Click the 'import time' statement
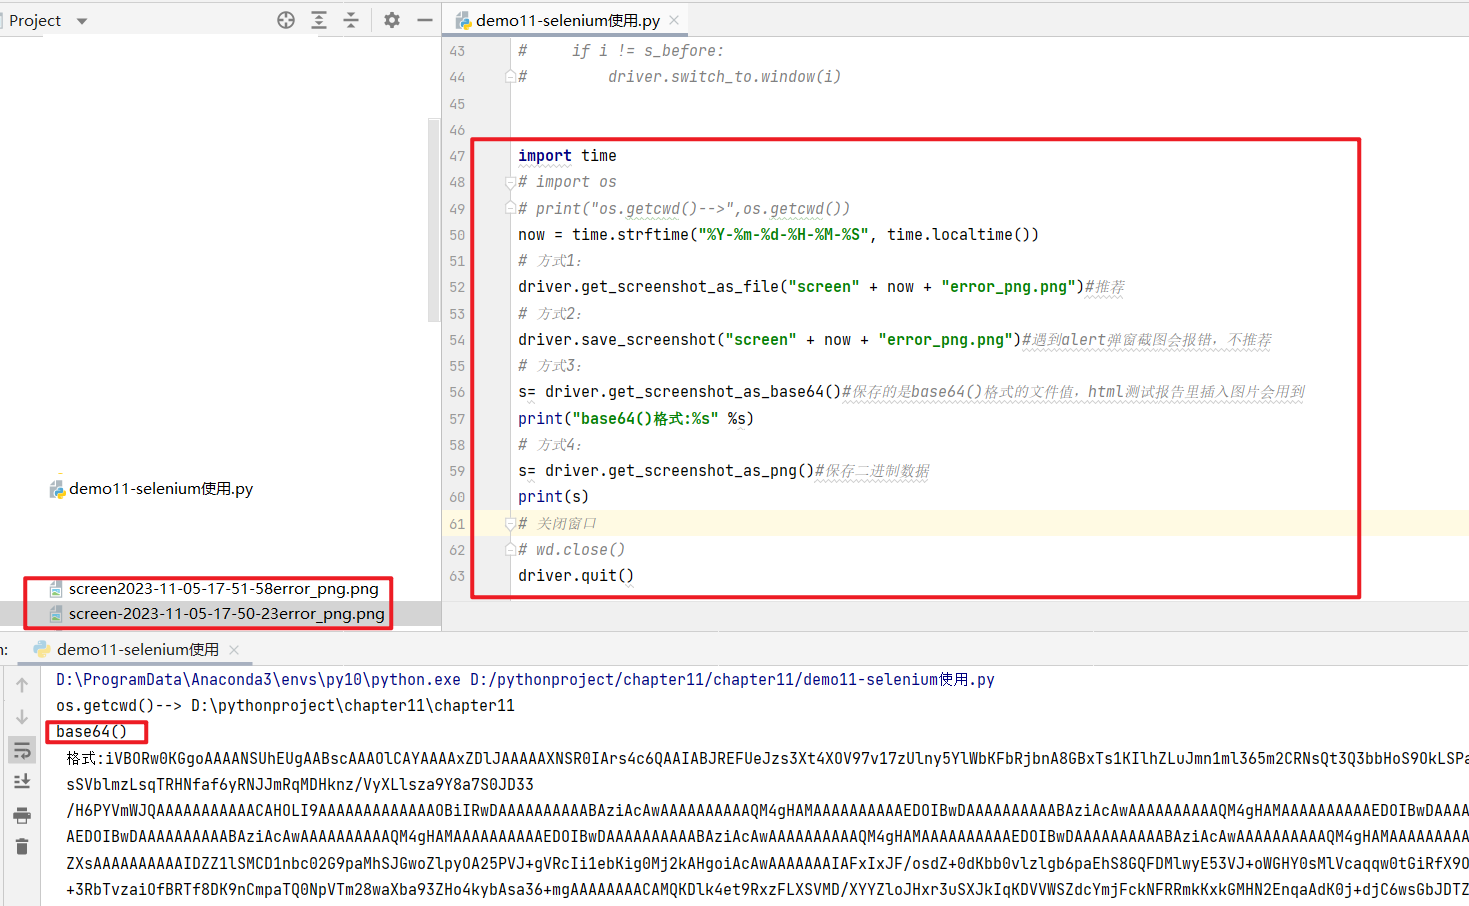Image resolution: width=1469 pixels, height=906 pixels. tap(567, 156)
